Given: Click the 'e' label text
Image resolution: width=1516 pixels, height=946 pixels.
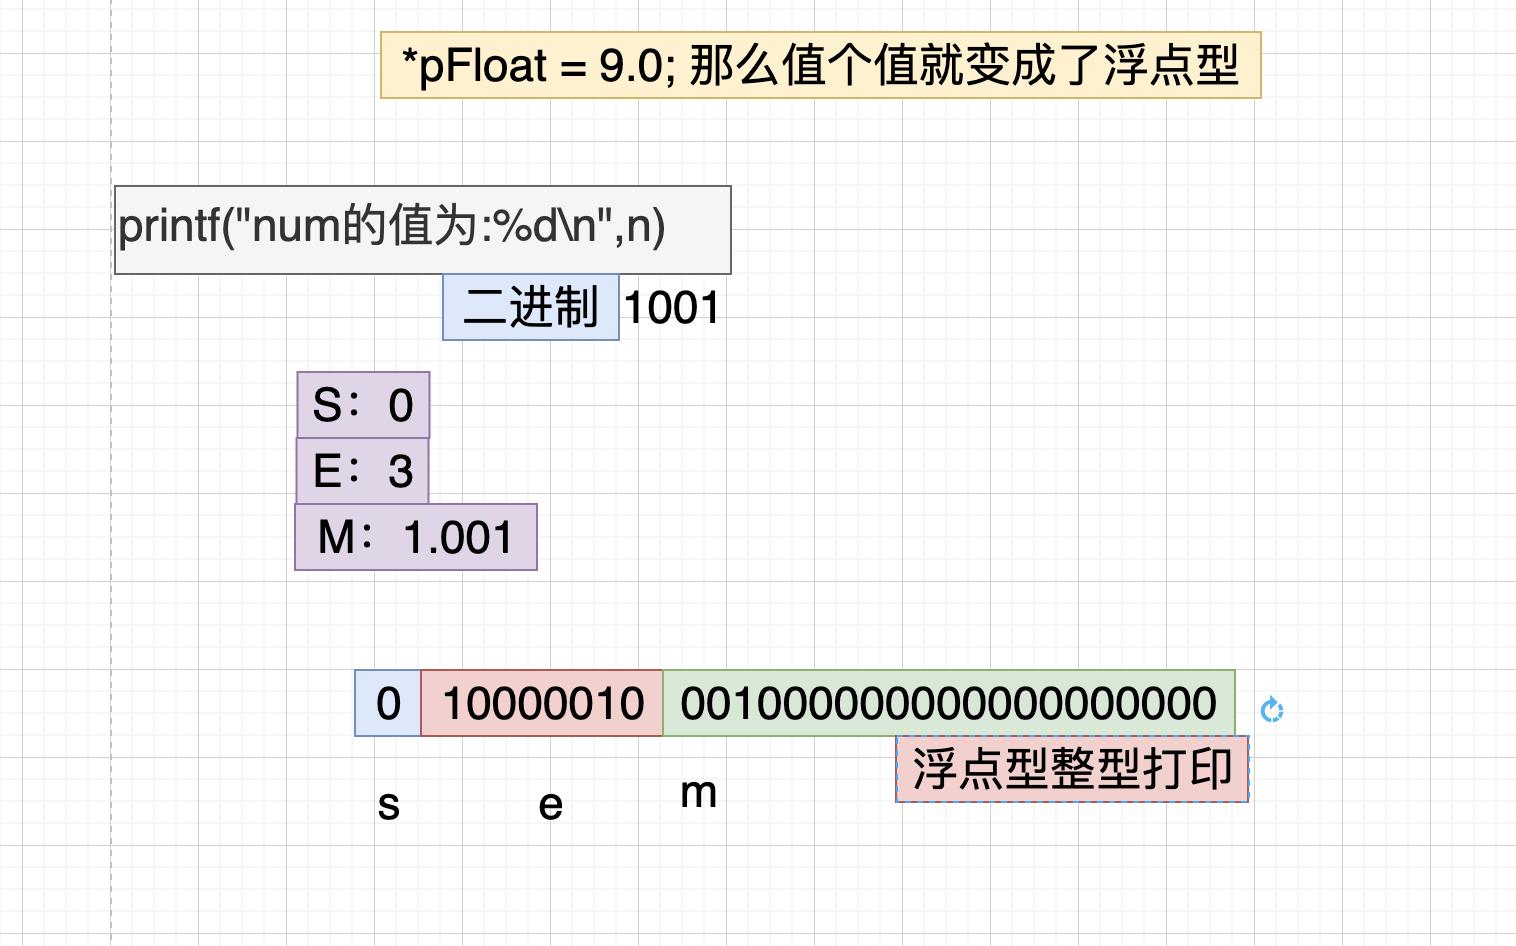Looking at the screenshot, I should tap(551, 805).
